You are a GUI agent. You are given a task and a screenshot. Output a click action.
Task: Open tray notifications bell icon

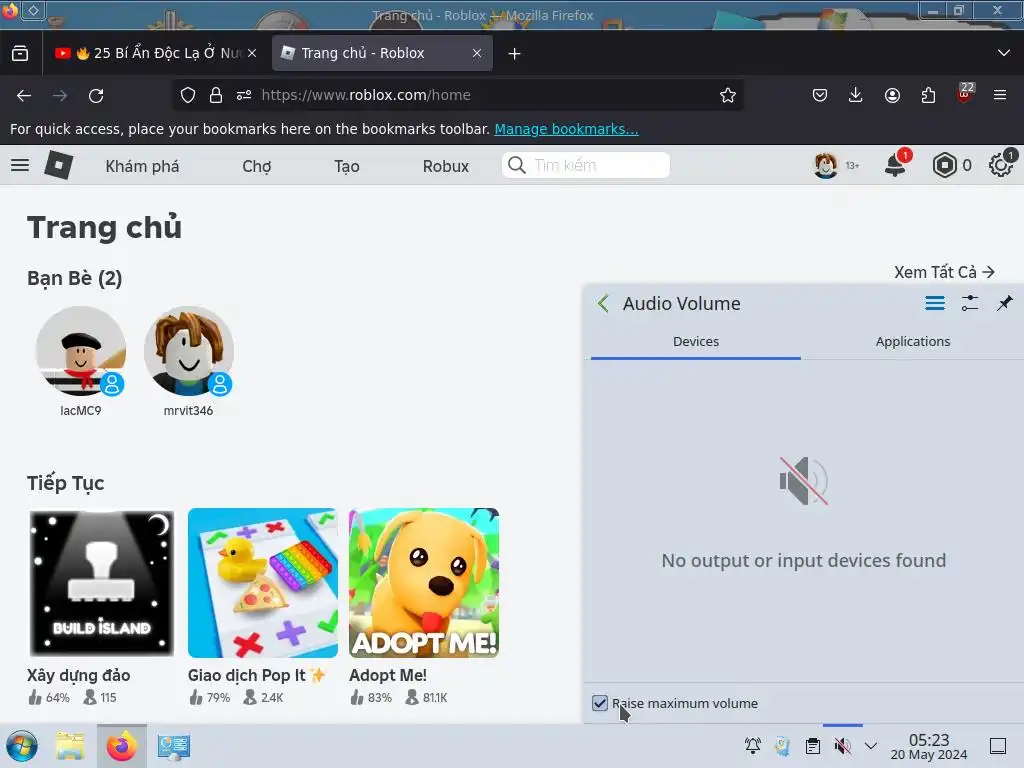point(753,746)
